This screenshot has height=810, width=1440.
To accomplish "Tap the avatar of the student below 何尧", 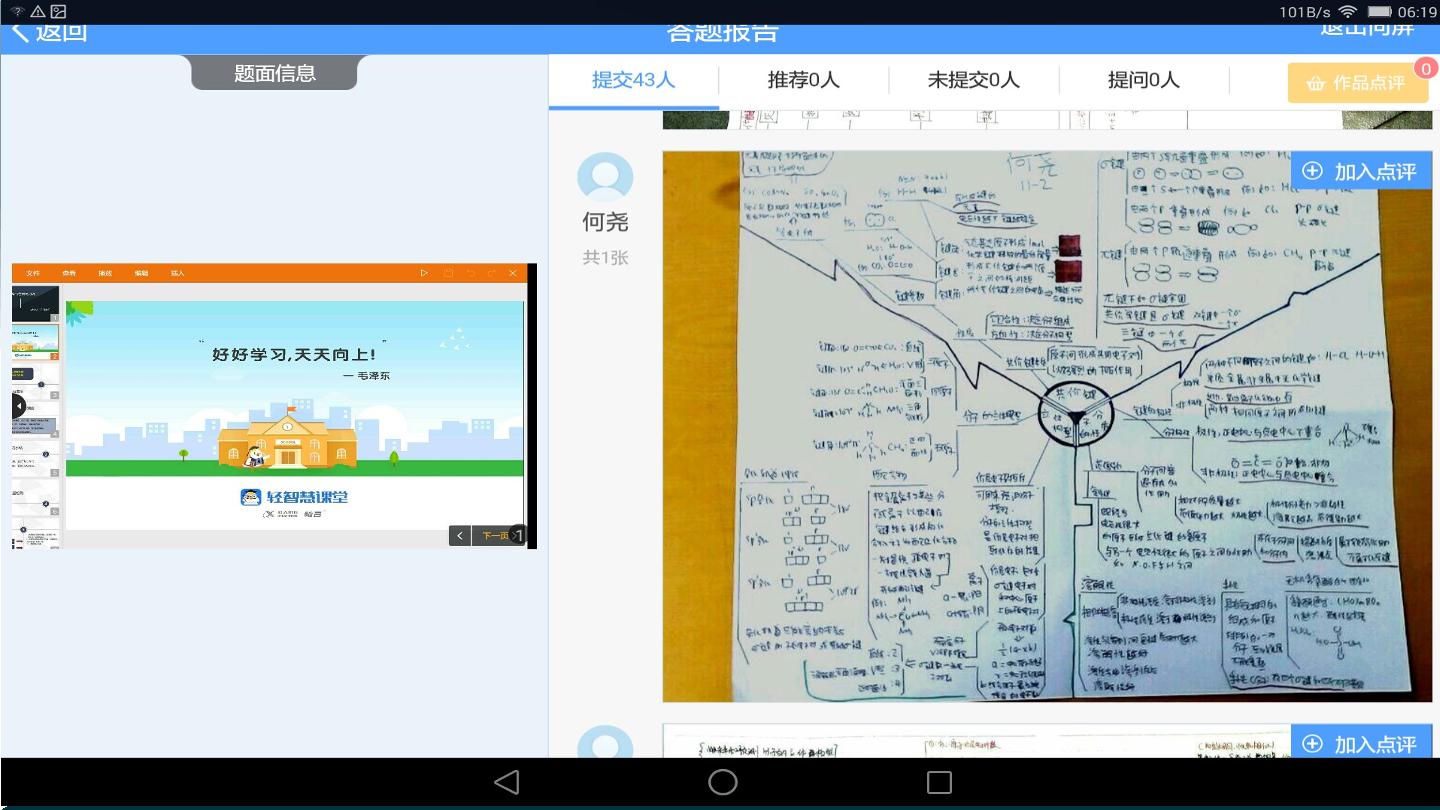I will click(x=605, y=742).
